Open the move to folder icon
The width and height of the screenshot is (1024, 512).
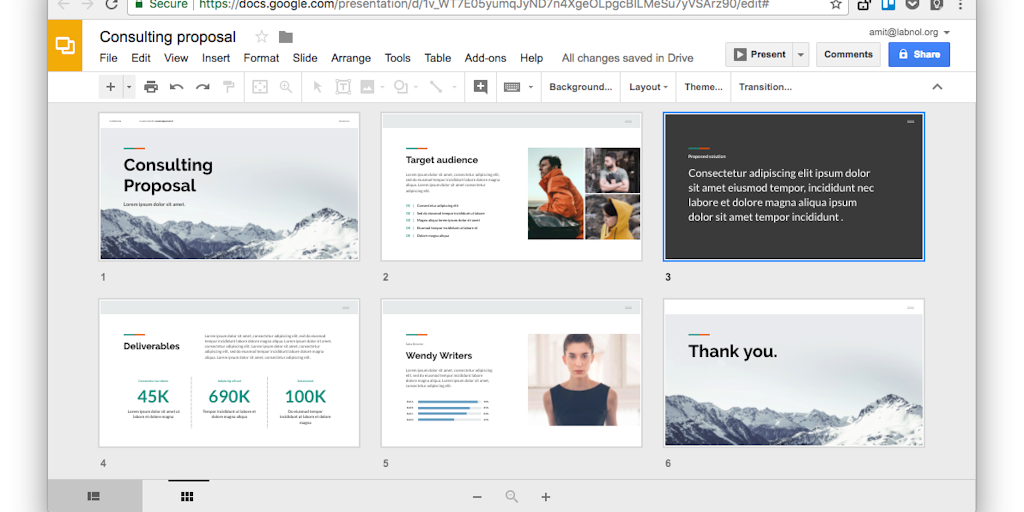pos(286,37)
